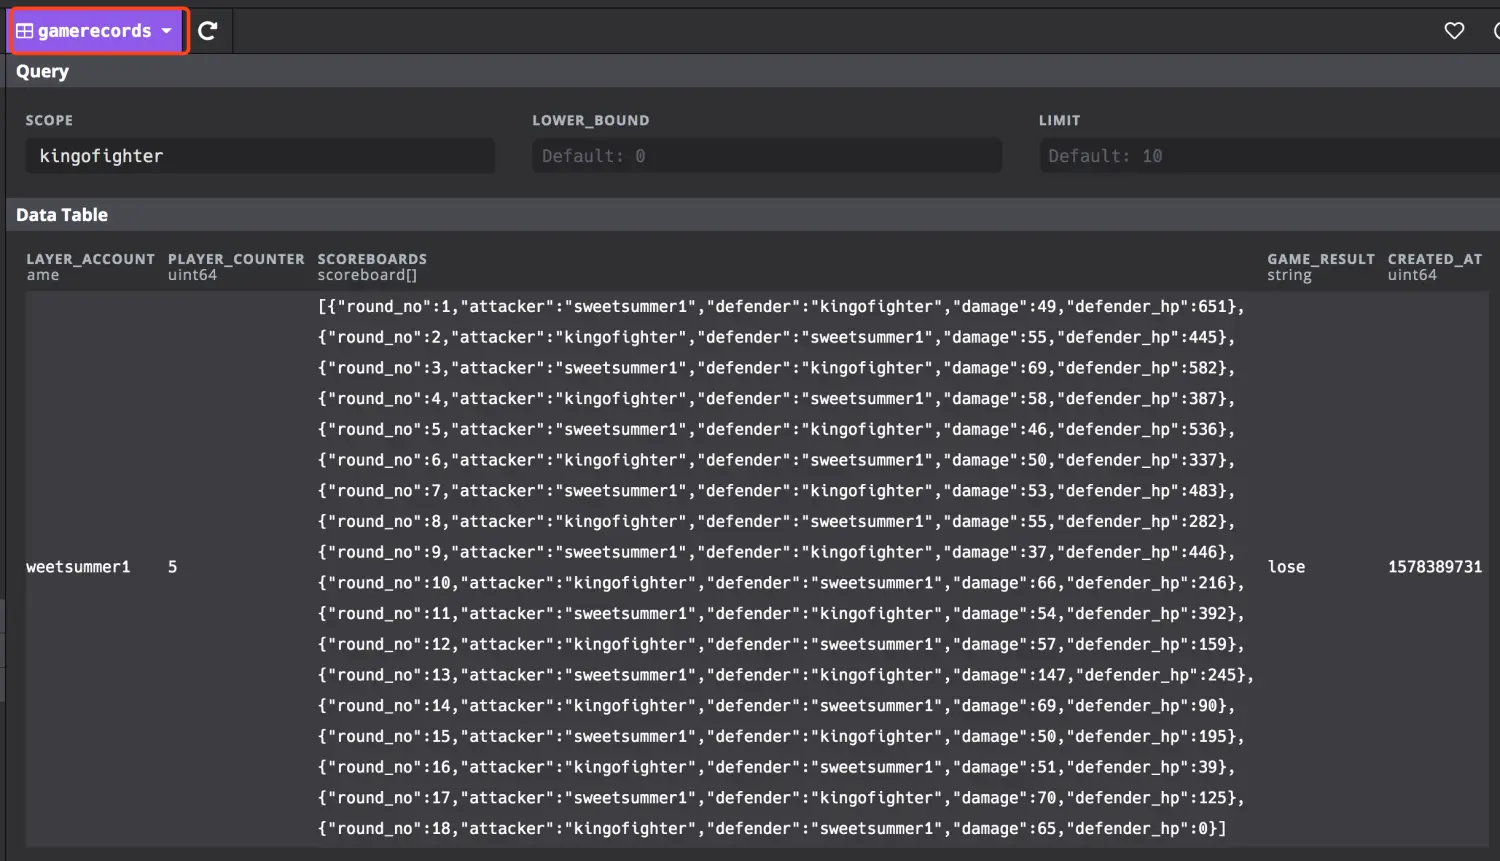
Task: Open the gamerecords dropdown caret
Action: (x=167, y=31)
